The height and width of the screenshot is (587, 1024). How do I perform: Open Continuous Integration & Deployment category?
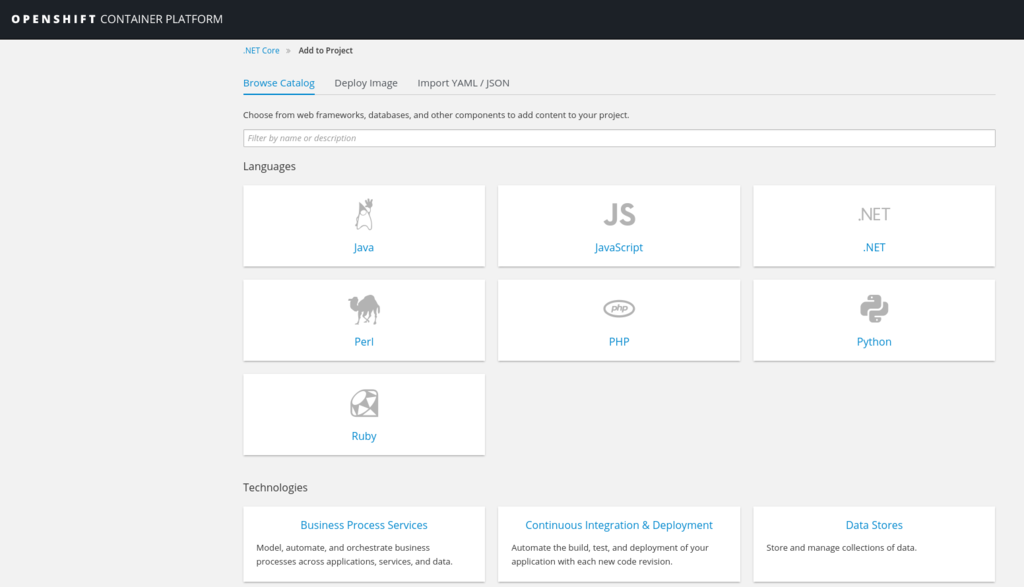(619, 525)
